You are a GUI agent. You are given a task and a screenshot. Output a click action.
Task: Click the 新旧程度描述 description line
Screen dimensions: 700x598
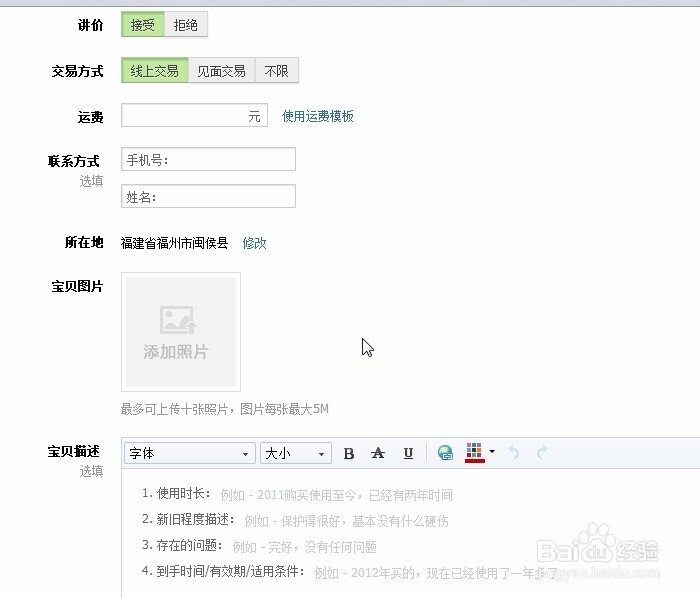295,520
